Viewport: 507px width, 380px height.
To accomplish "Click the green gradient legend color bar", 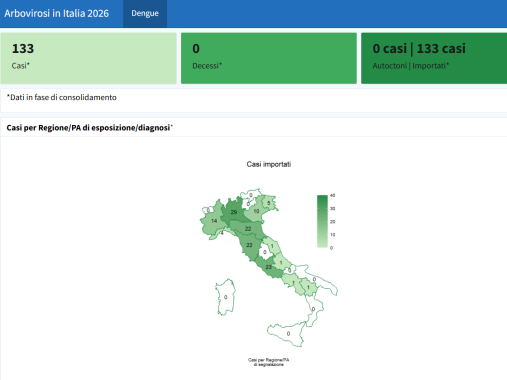I will 322,221.
